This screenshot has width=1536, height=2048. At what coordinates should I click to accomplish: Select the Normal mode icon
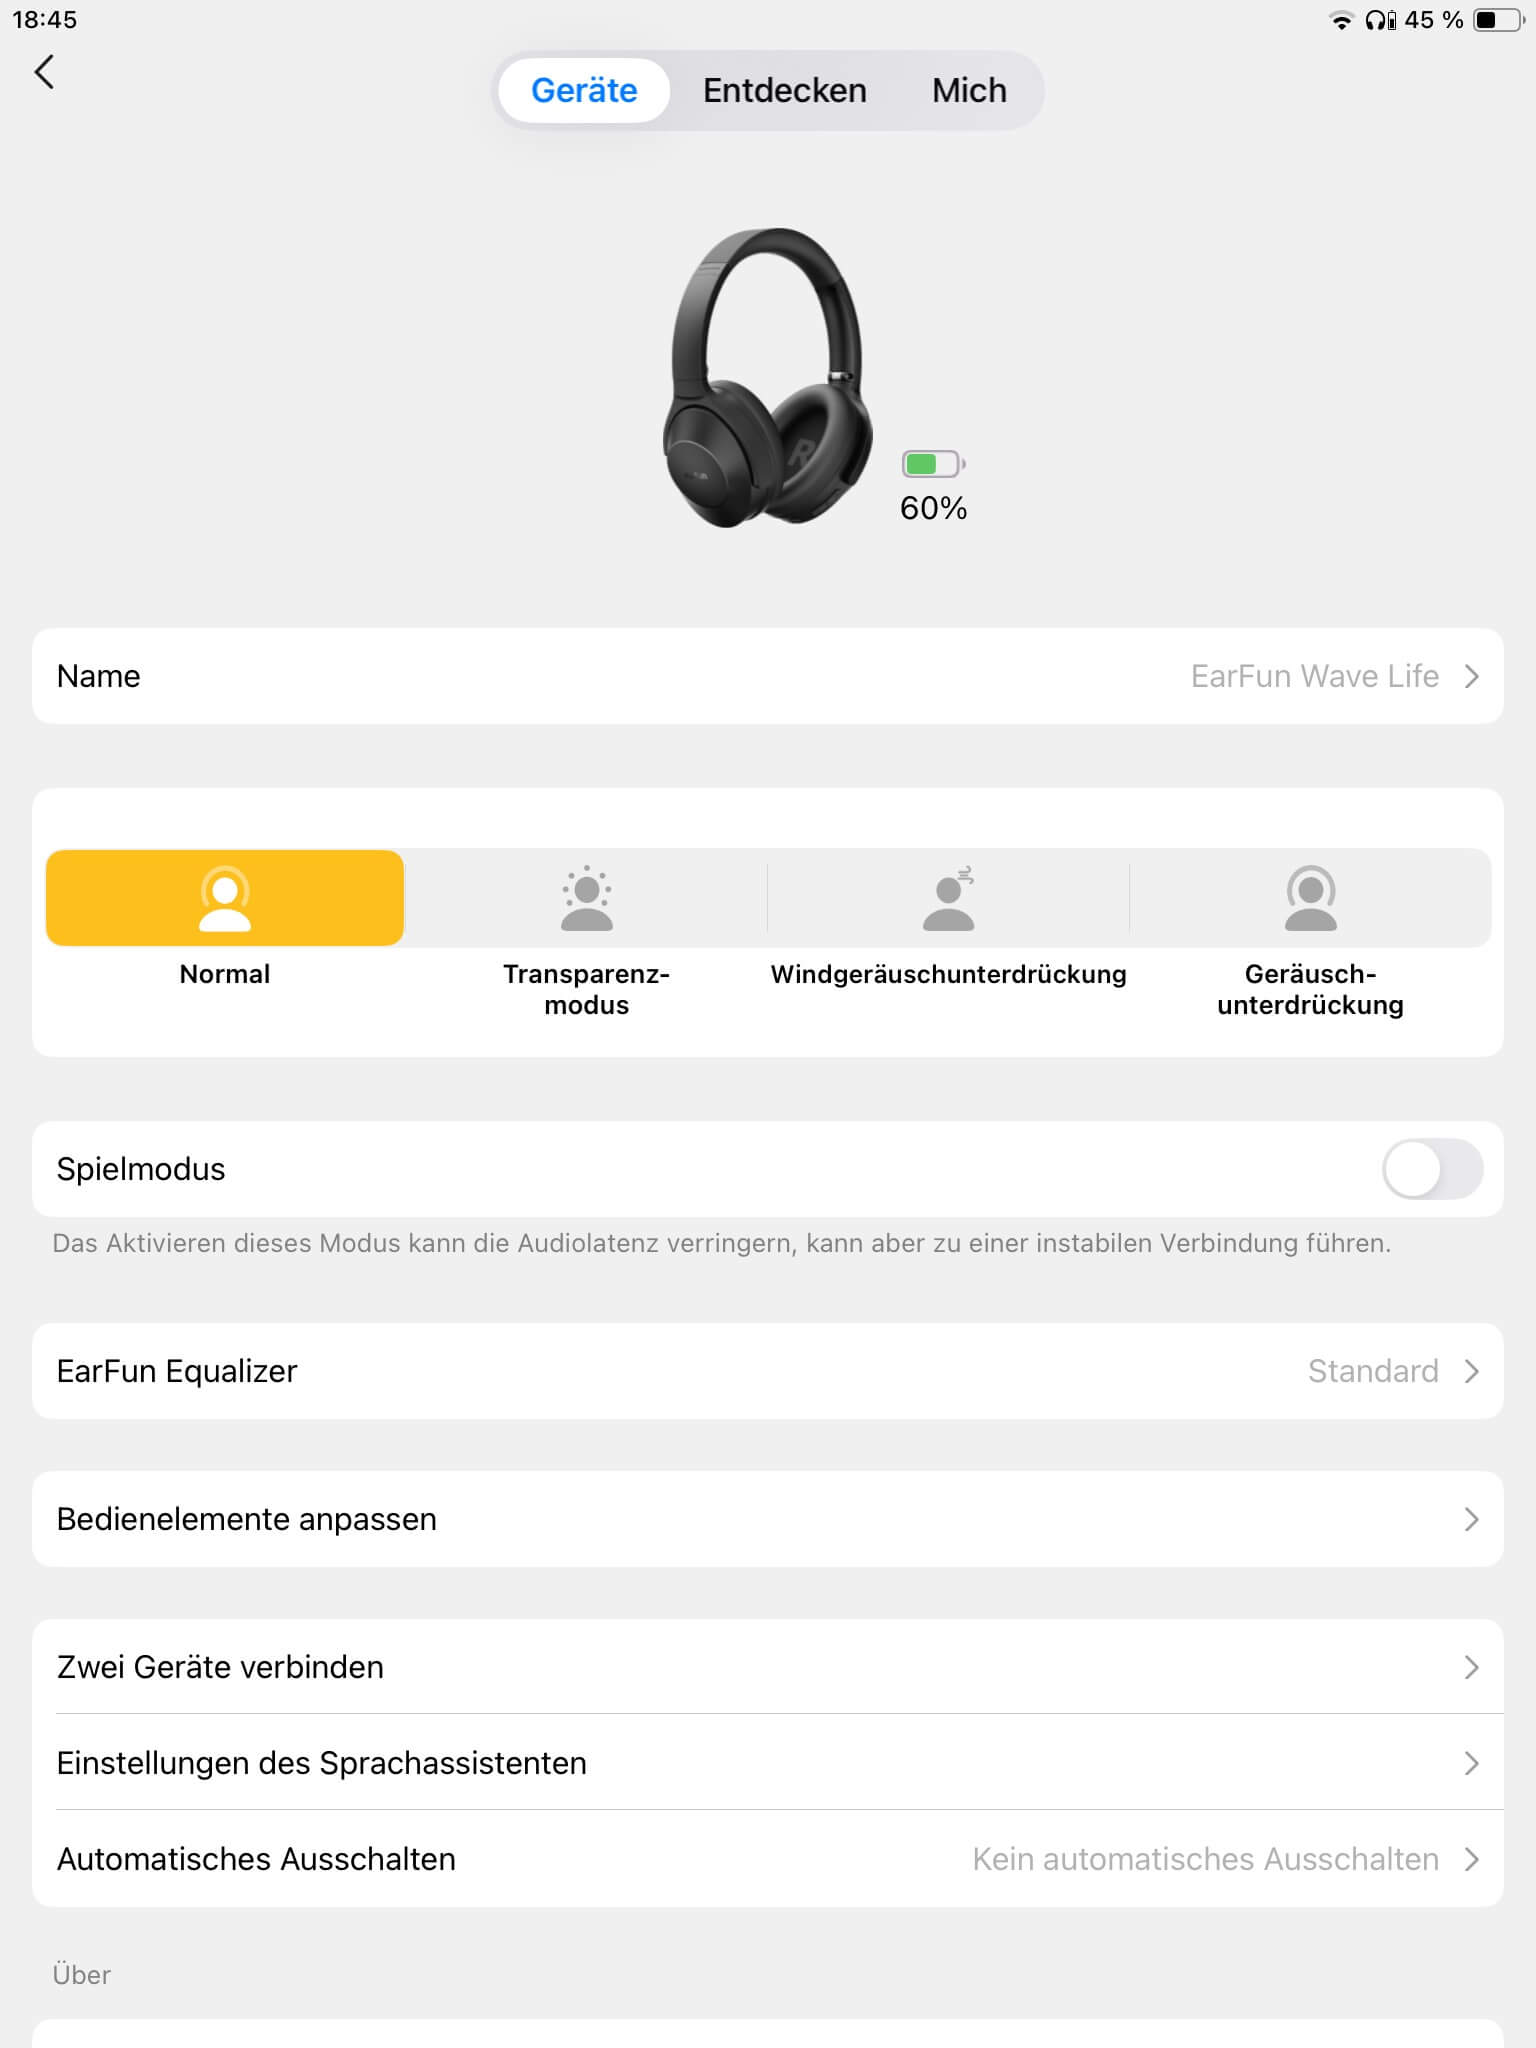(225, 898)
